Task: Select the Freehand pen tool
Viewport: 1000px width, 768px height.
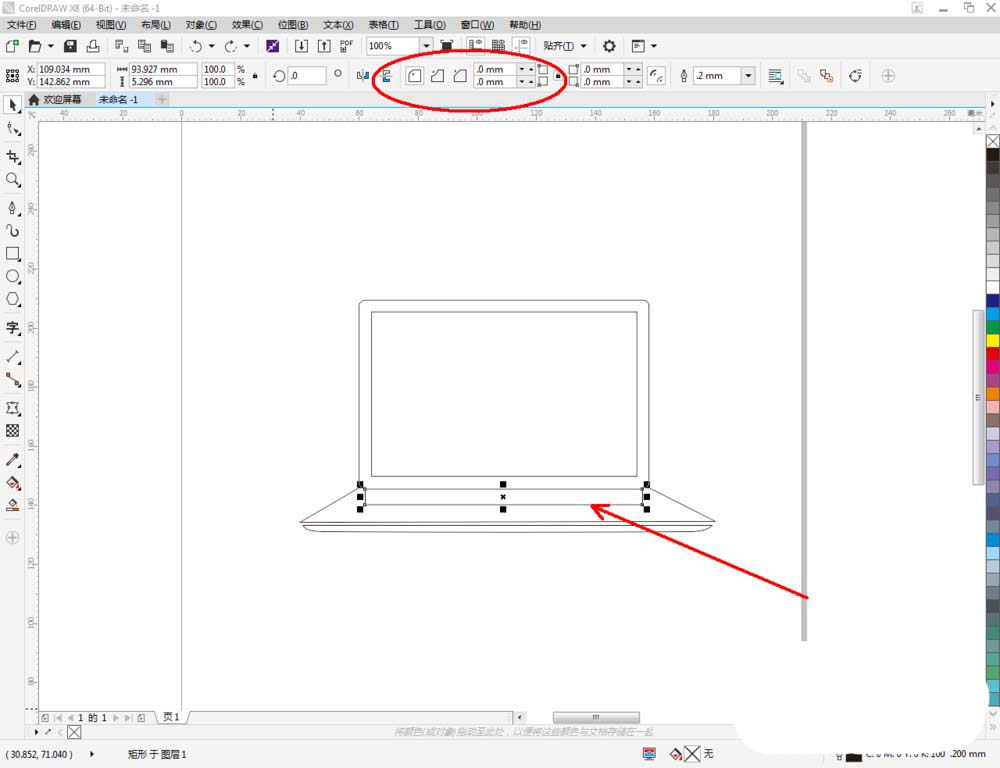Action: coord(13,209)
